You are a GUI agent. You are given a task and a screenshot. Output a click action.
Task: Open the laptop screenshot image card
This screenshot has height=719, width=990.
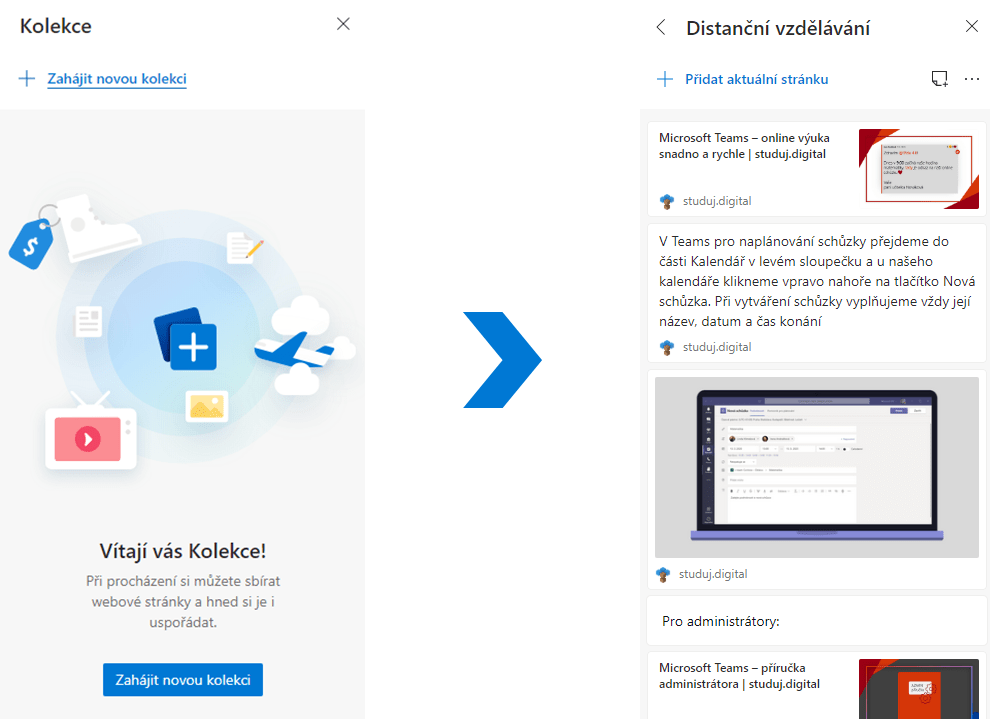coord(816,467)
